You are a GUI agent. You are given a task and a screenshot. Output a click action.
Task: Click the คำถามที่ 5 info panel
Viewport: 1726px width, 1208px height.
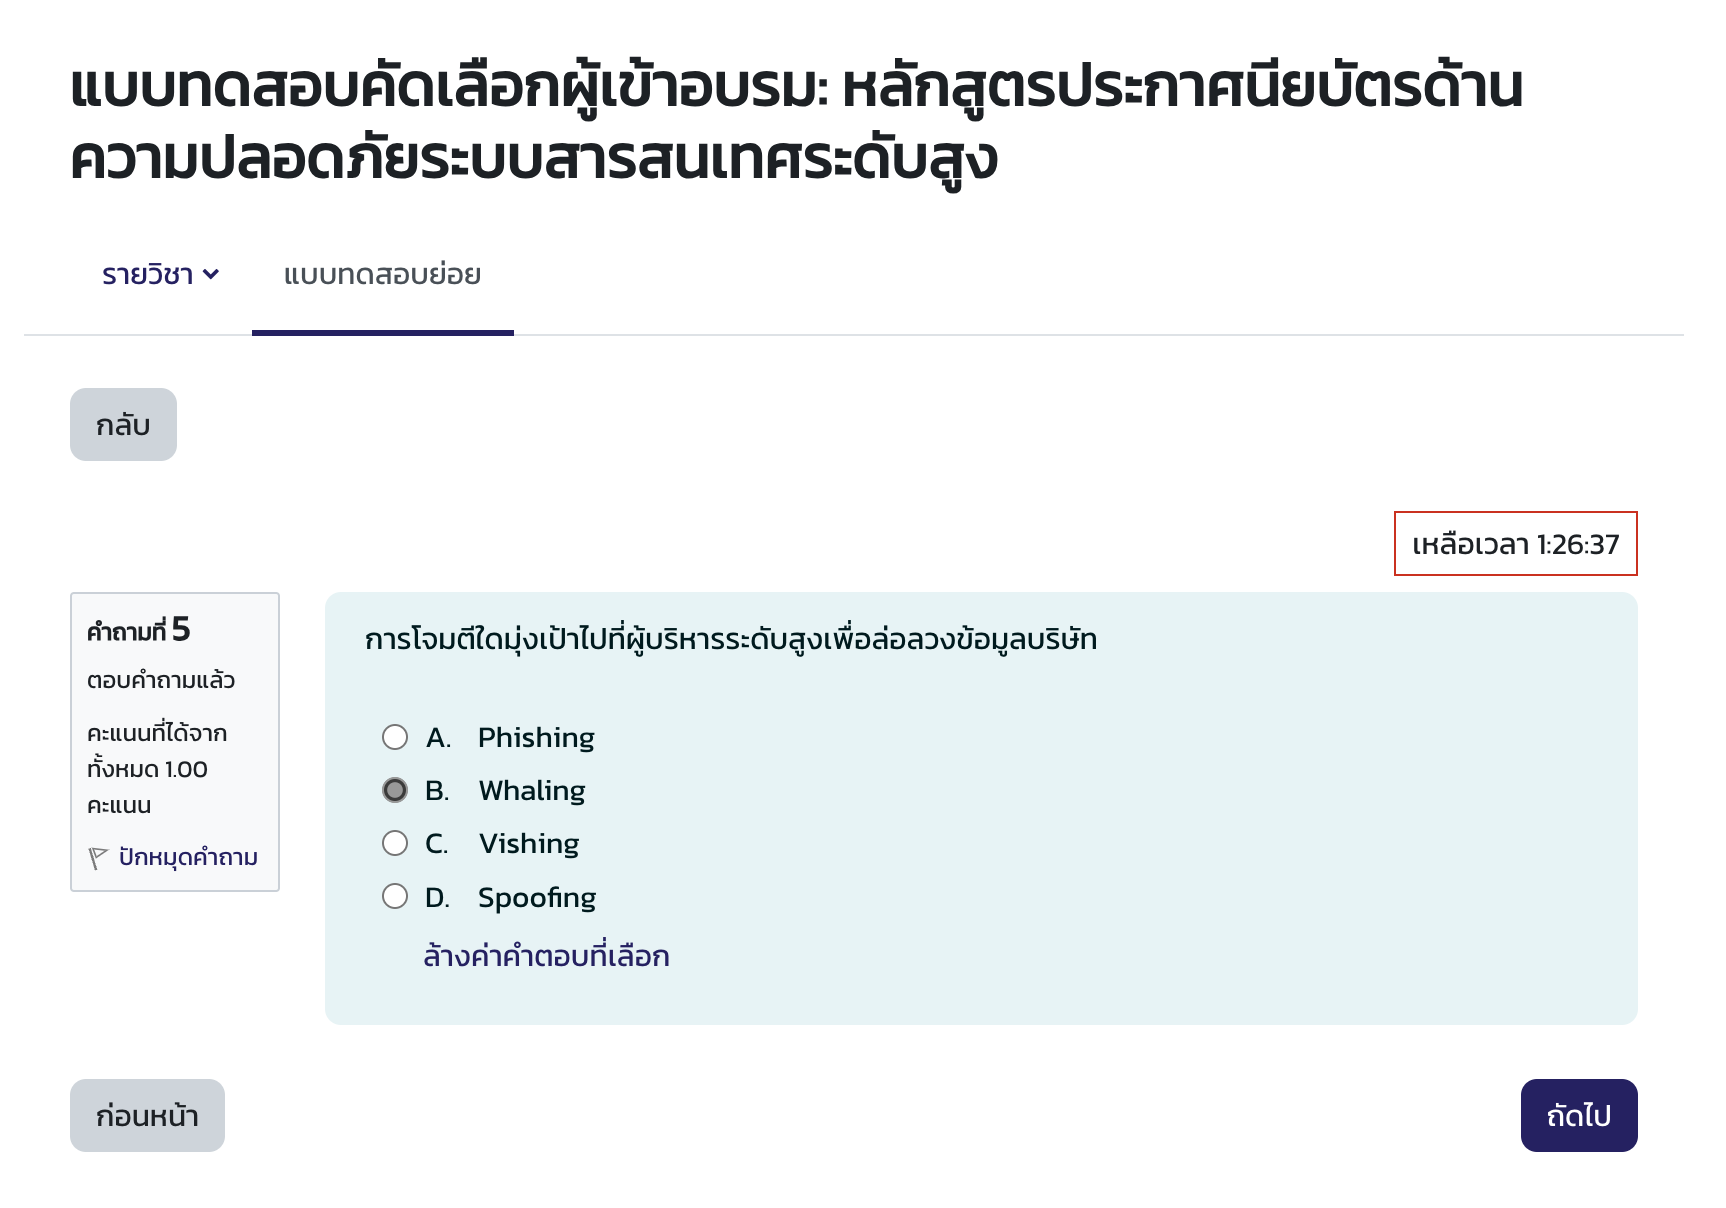[x=174, y=740]
